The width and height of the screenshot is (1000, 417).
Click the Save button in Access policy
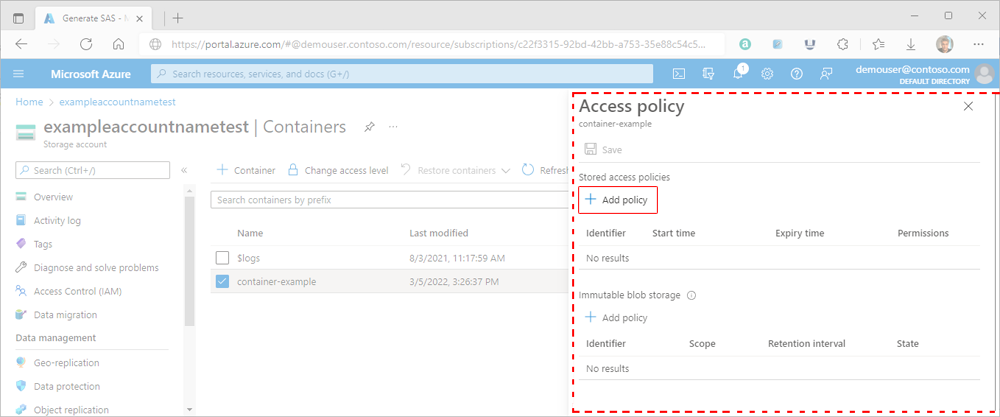pos(603,150)
